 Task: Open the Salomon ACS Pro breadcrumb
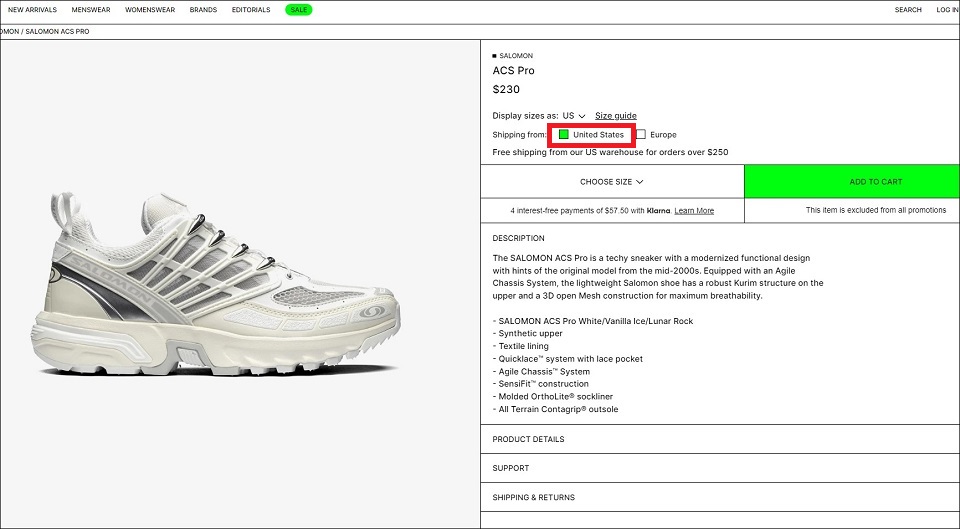57,31
